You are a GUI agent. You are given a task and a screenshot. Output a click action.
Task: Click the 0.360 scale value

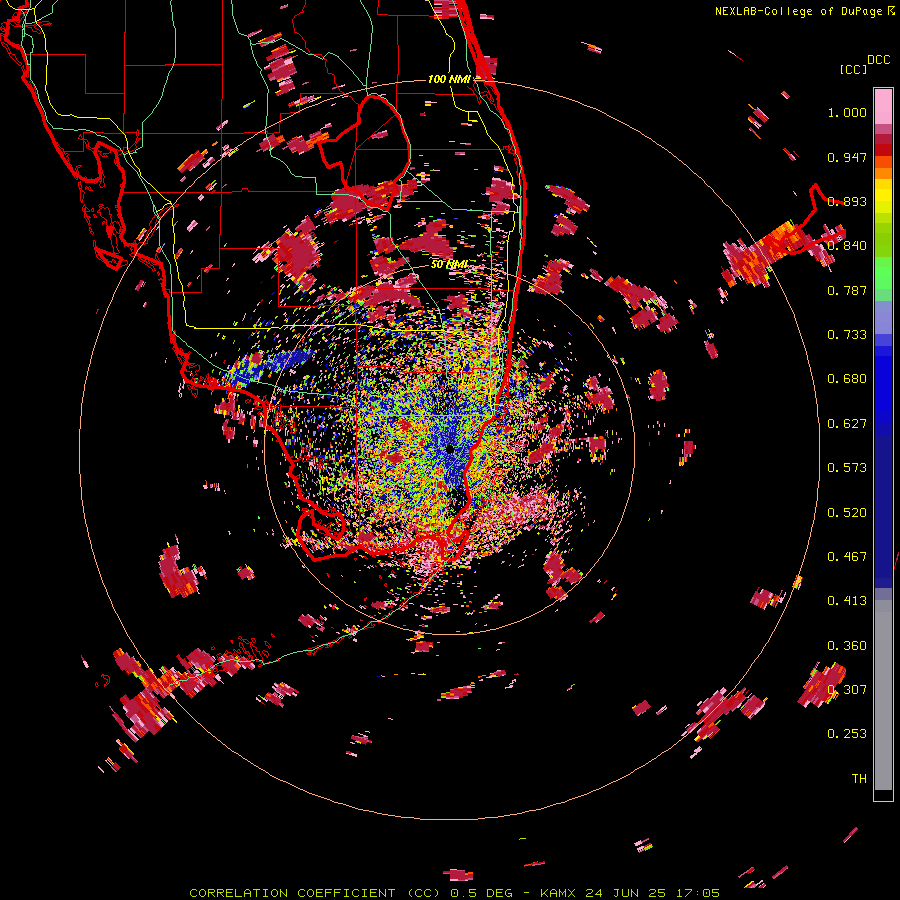847,646
